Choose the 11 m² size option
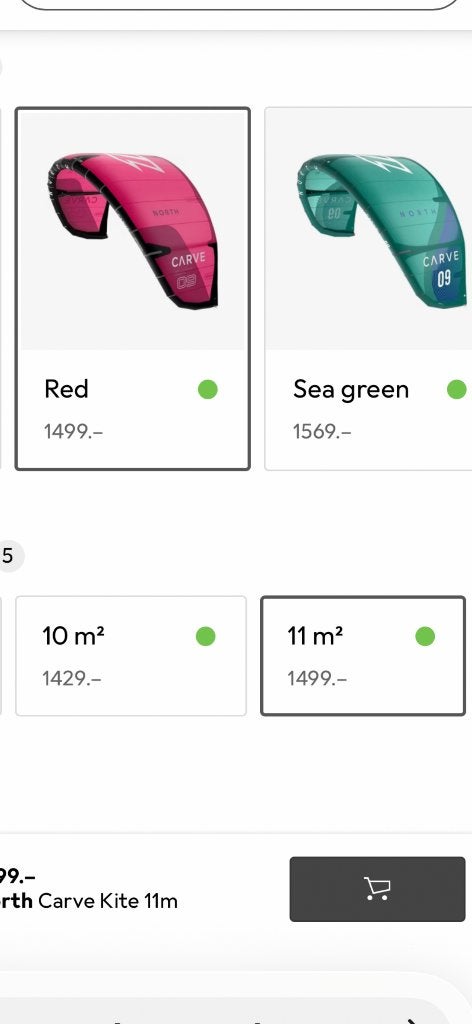 click(x=363, y=656)
